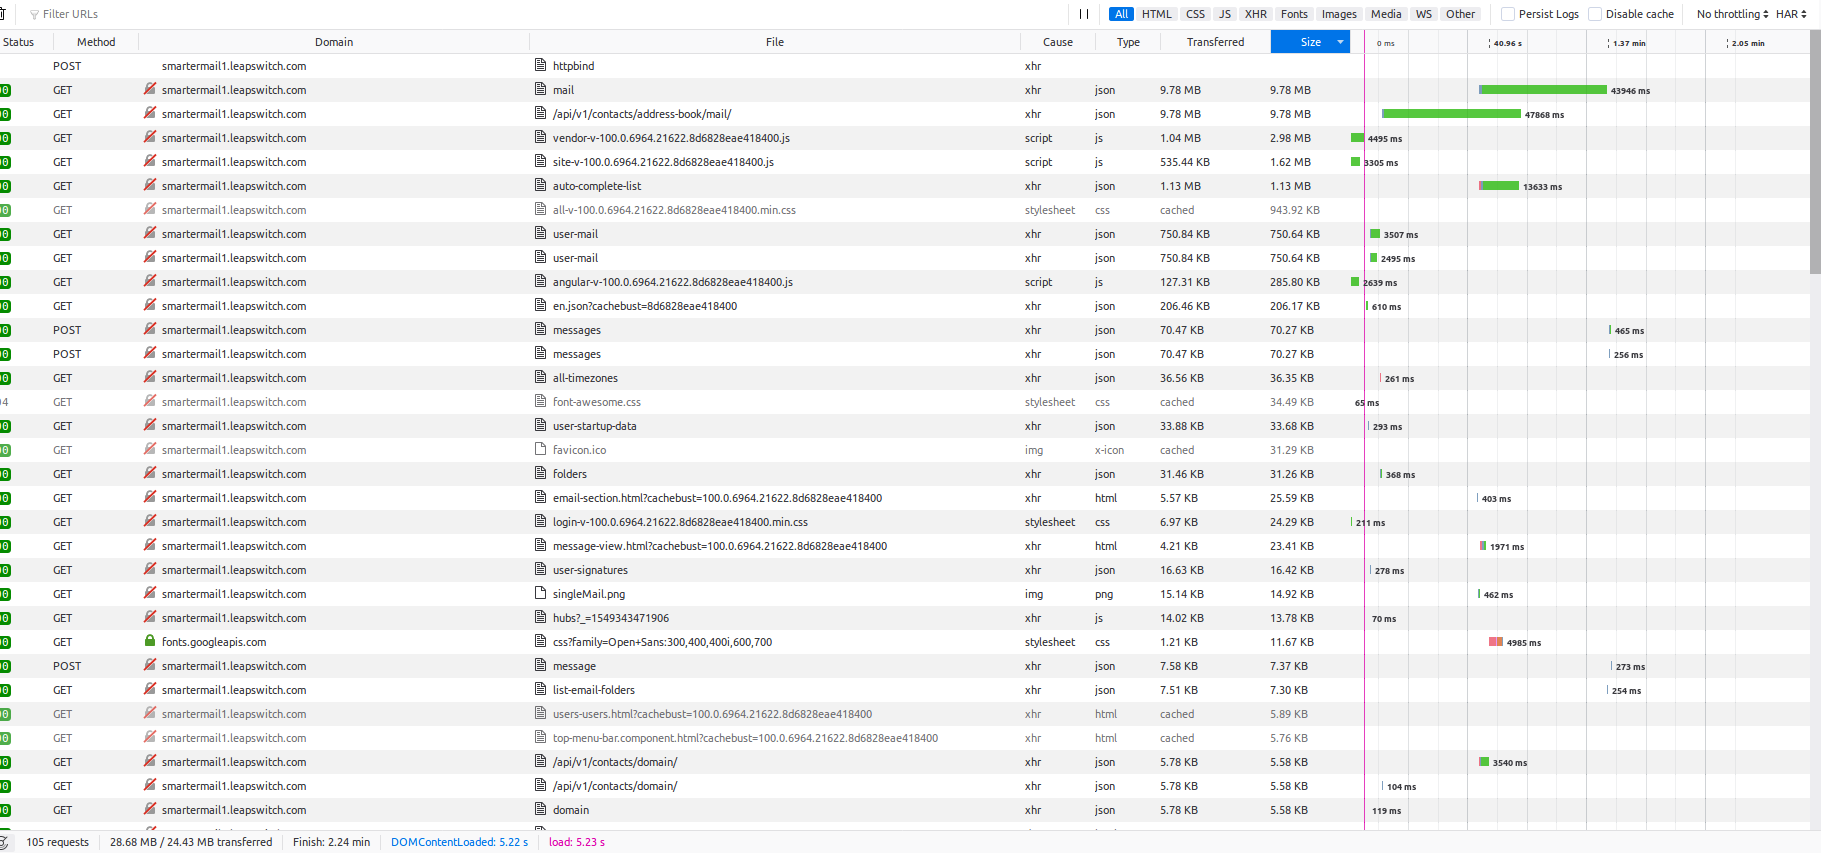The width and height of the screenshot is (1821, 853).
Task: Click the trash icon to clear requests
Action: point(3,14)
